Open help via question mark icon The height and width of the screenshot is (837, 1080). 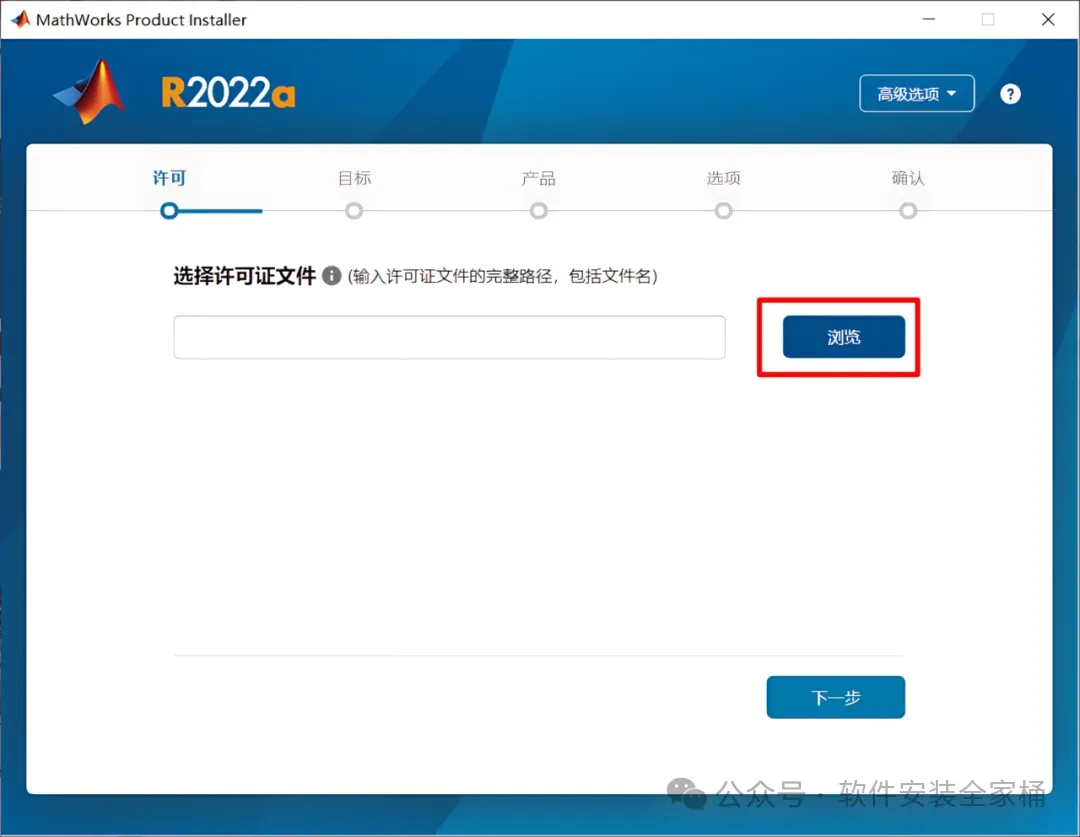tap(1010, 94)
